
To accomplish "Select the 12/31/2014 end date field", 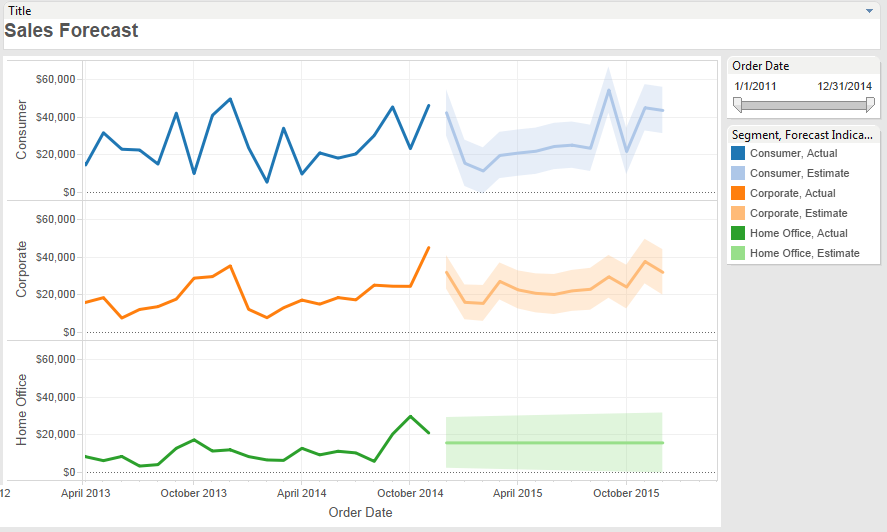I will click(845, 86).
